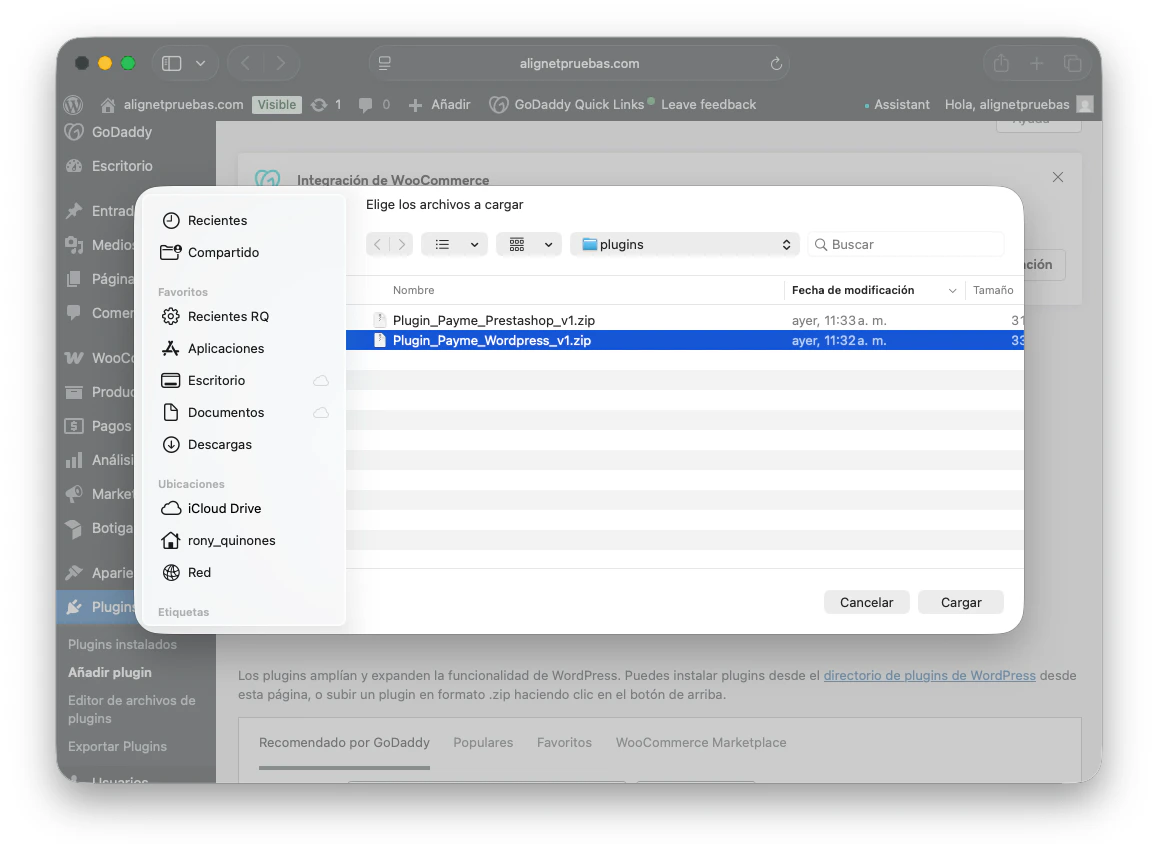Open Exportar Plugins submenu item
Screen dimensions: 1172x844
pos(117,747)
